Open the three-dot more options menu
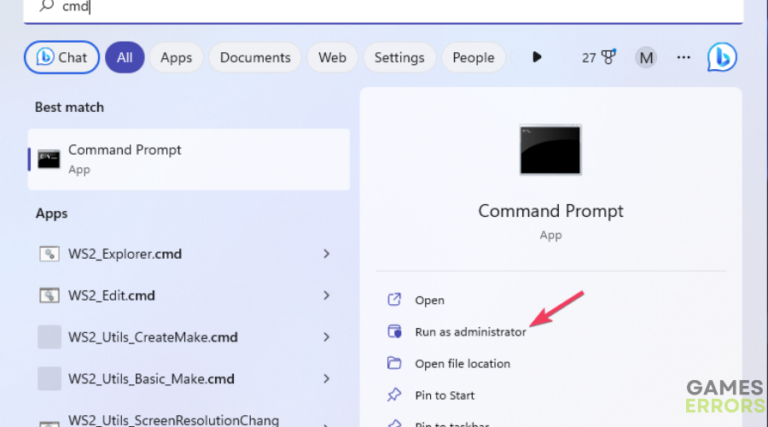Viewport: 768px width, 427px height. (x=684, y=57)
